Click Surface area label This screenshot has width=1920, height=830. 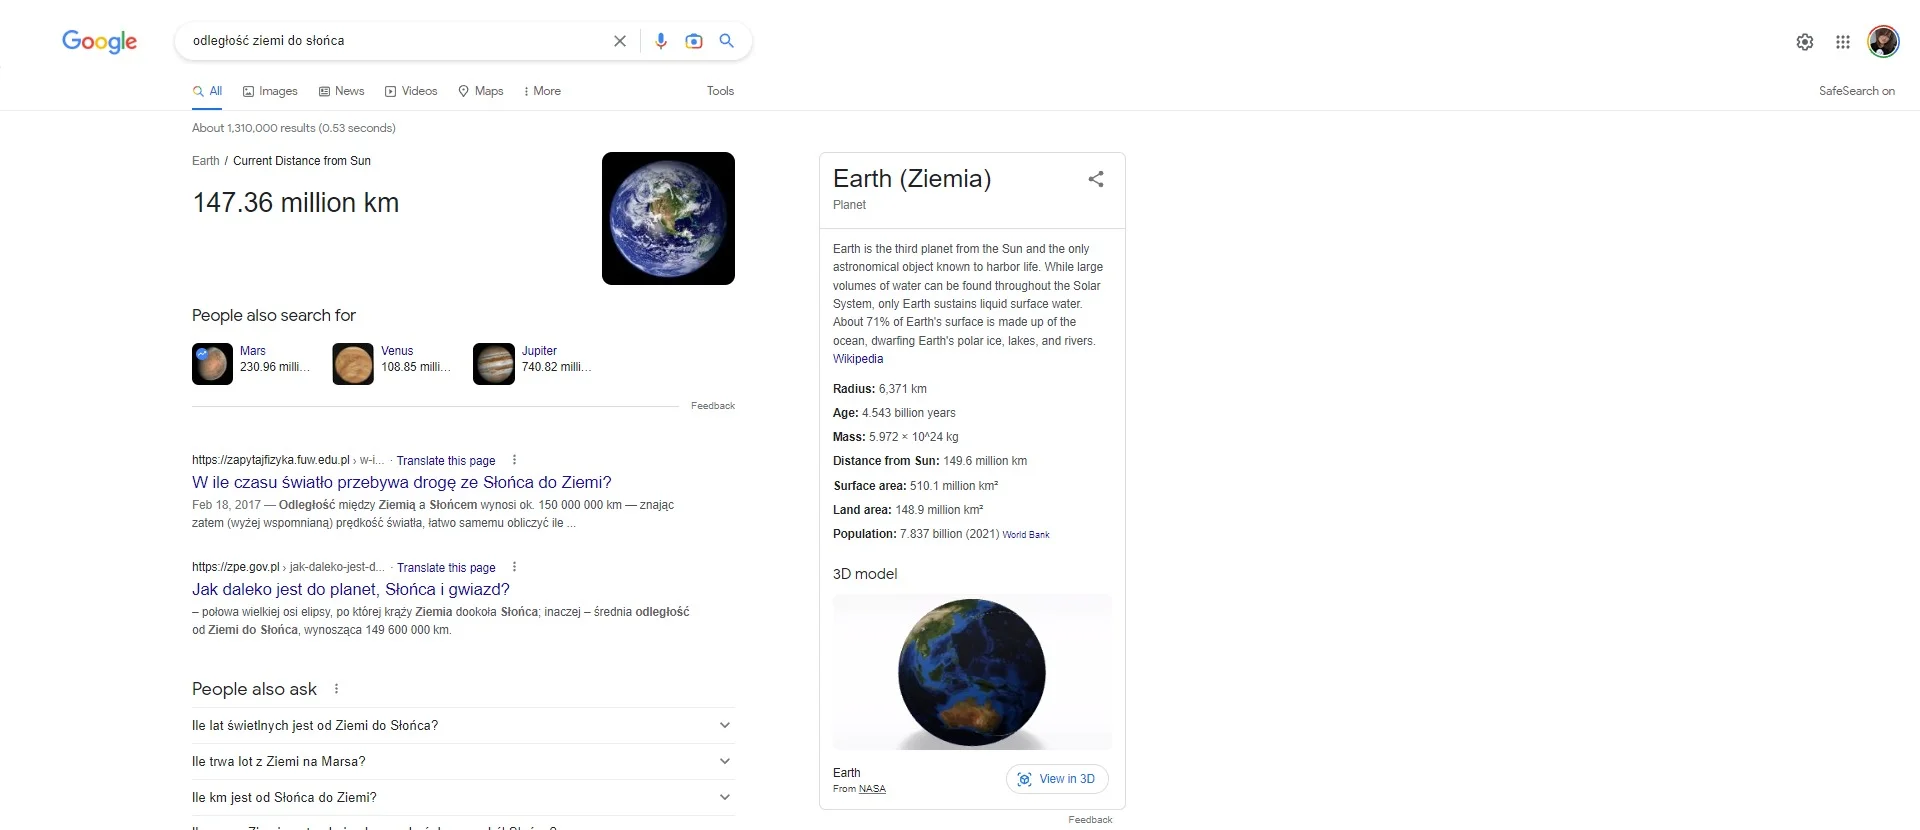(870, 486)
